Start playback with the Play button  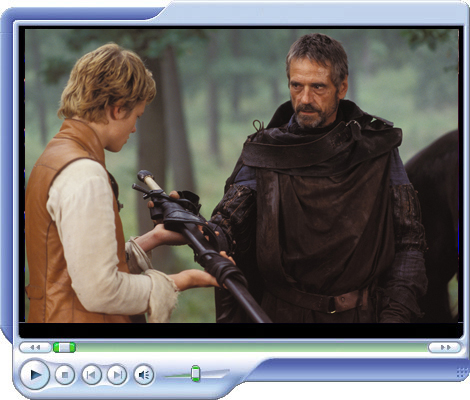click(35, 375)
